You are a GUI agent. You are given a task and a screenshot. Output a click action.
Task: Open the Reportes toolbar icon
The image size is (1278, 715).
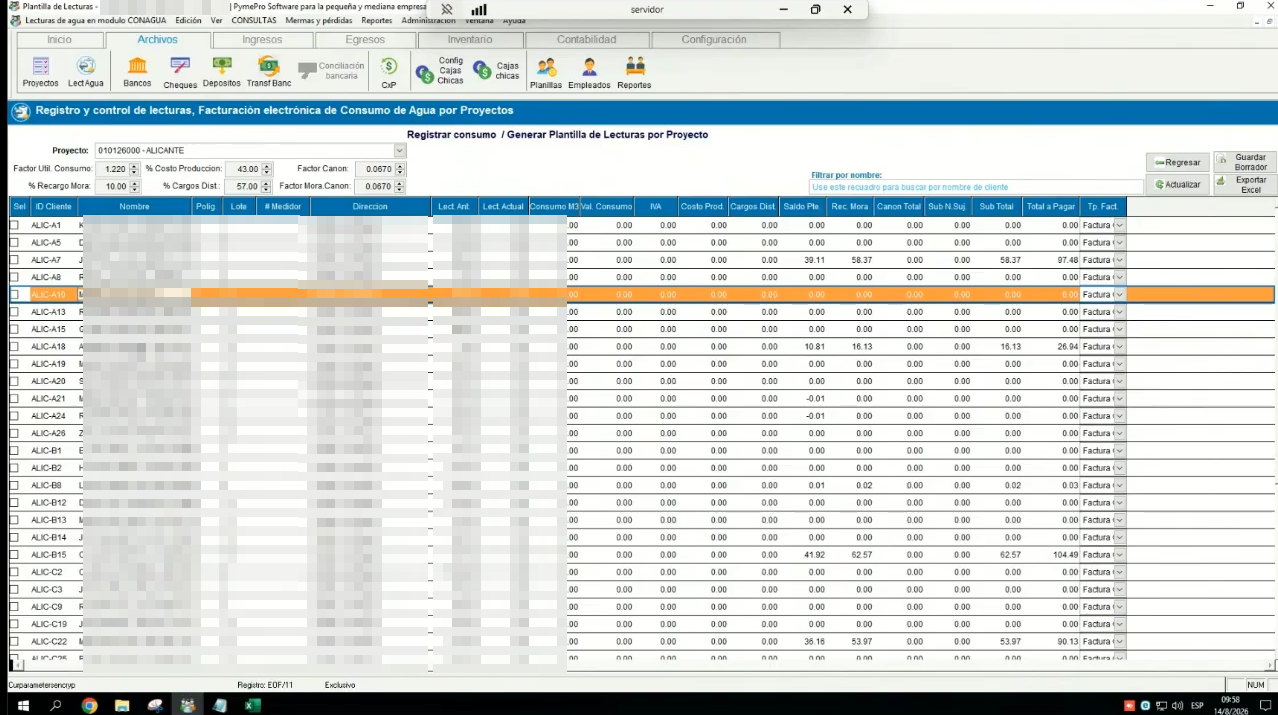point(634,73)
